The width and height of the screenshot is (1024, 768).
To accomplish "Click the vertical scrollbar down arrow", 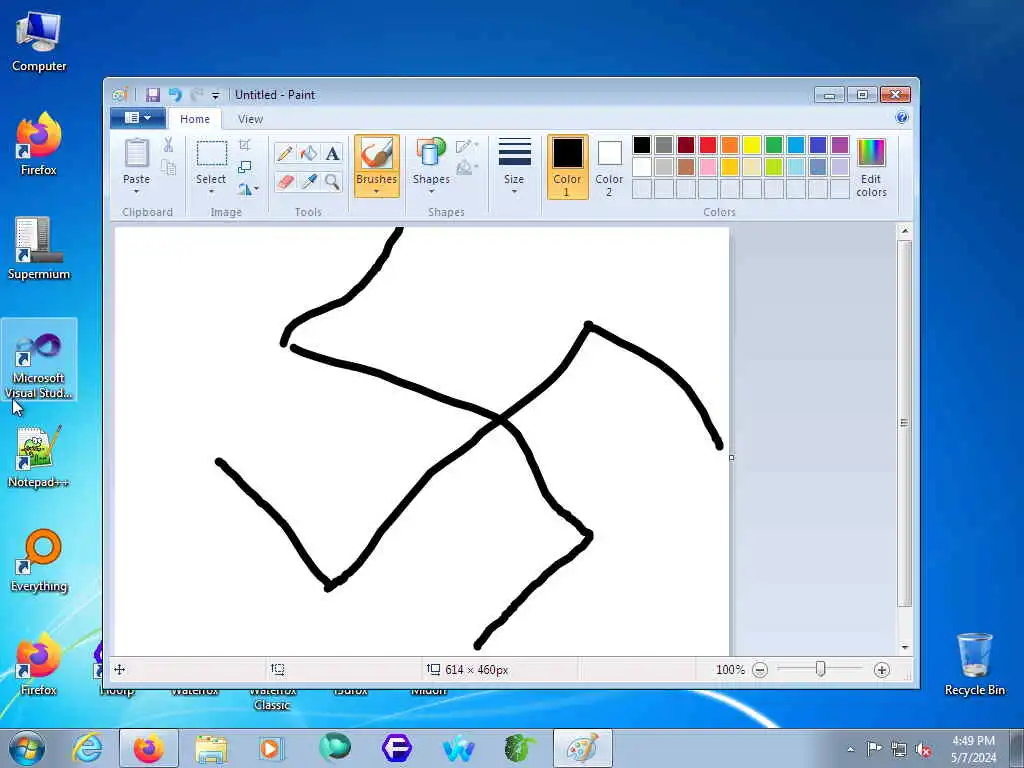I will [904, 648].
